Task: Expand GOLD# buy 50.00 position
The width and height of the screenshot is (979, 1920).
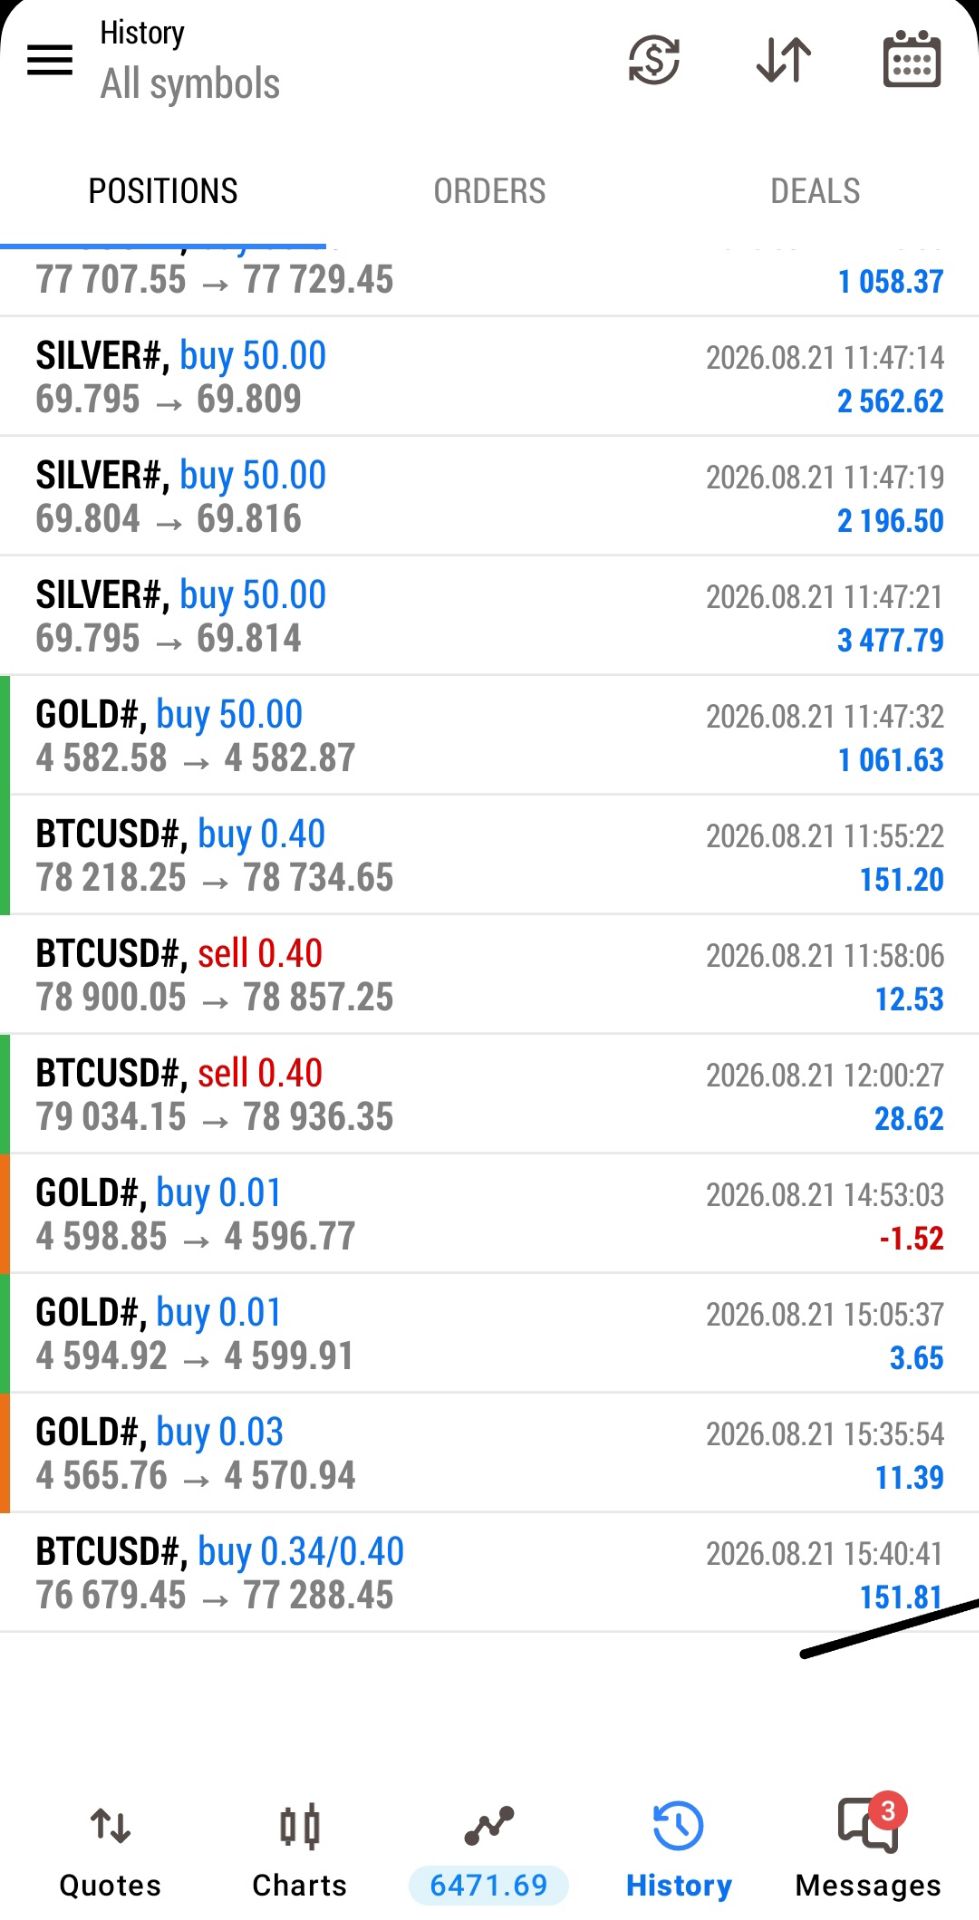Action: click(x=489, y=736)
